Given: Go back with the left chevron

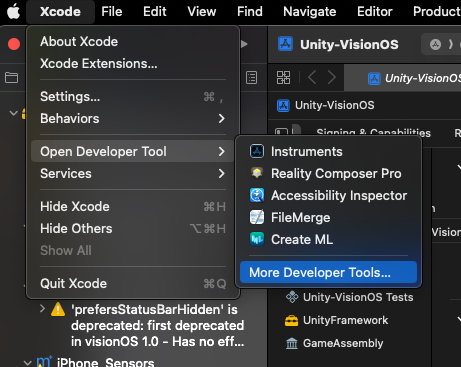Looking at the screenshot, I should [312, 78].
